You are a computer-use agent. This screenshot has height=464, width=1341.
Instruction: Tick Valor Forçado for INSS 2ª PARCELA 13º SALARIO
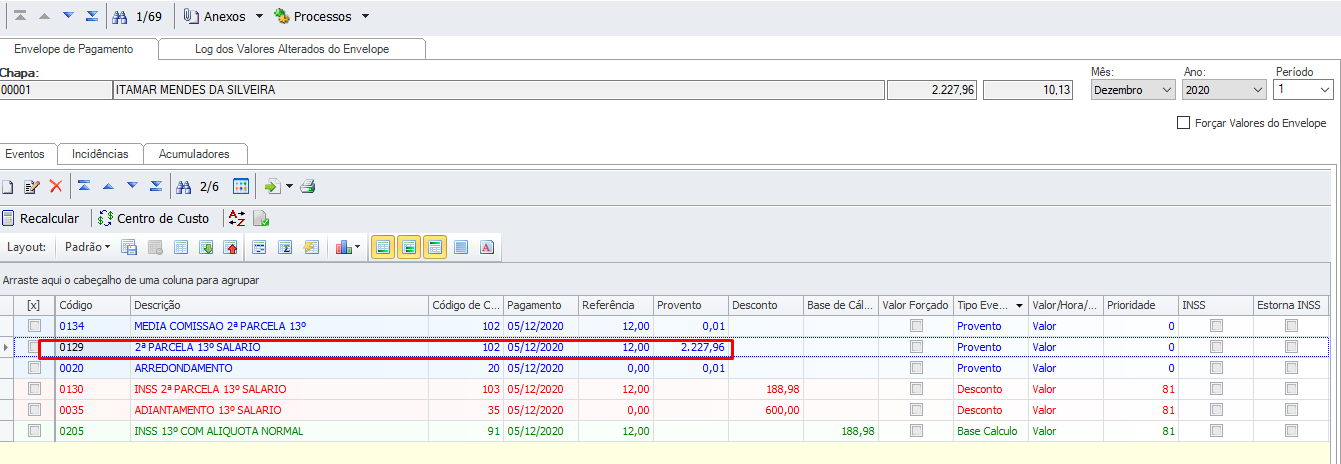(x=916, y=389)
